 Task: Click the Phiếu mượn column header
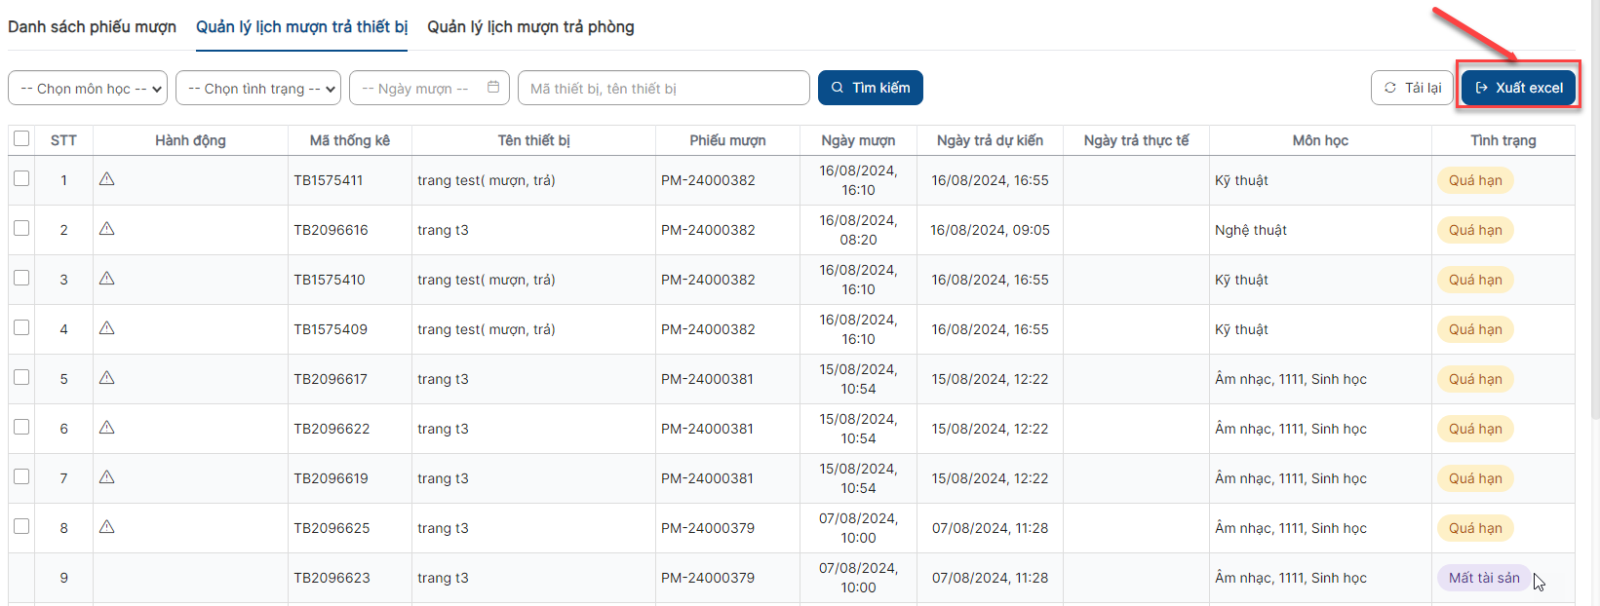(728, 140)
